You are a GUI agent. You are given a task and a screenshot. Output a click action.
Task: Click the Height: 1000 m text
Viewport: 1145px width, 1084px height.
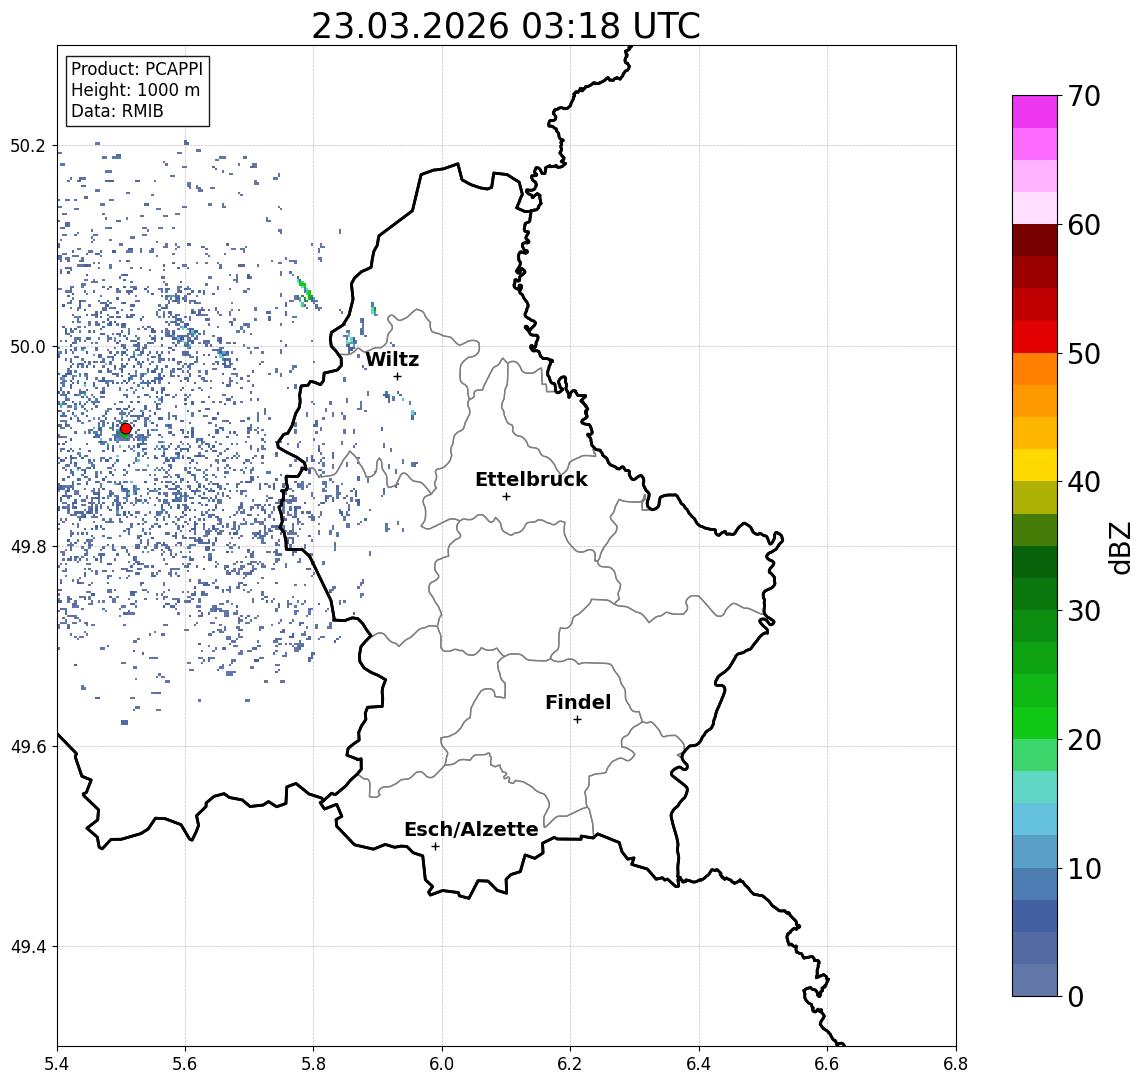(135, 90)
